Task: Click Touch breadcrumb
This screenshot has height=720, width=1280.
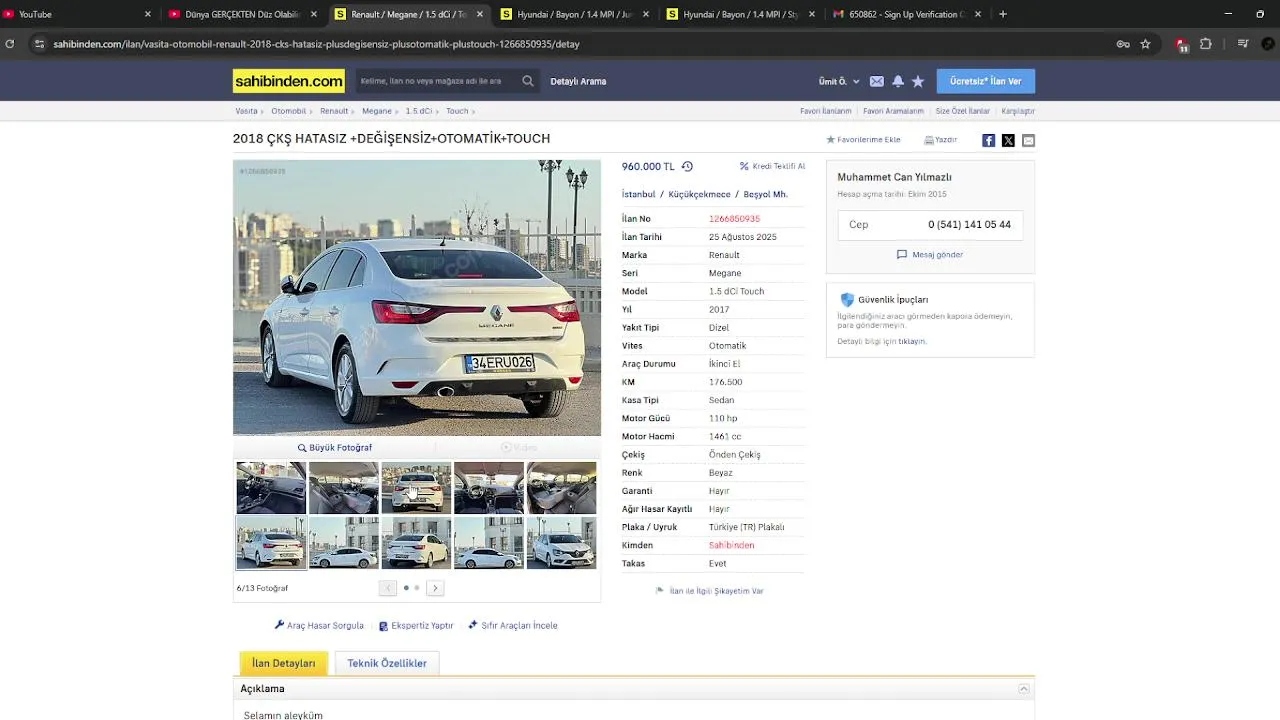Action: [457, 111]
